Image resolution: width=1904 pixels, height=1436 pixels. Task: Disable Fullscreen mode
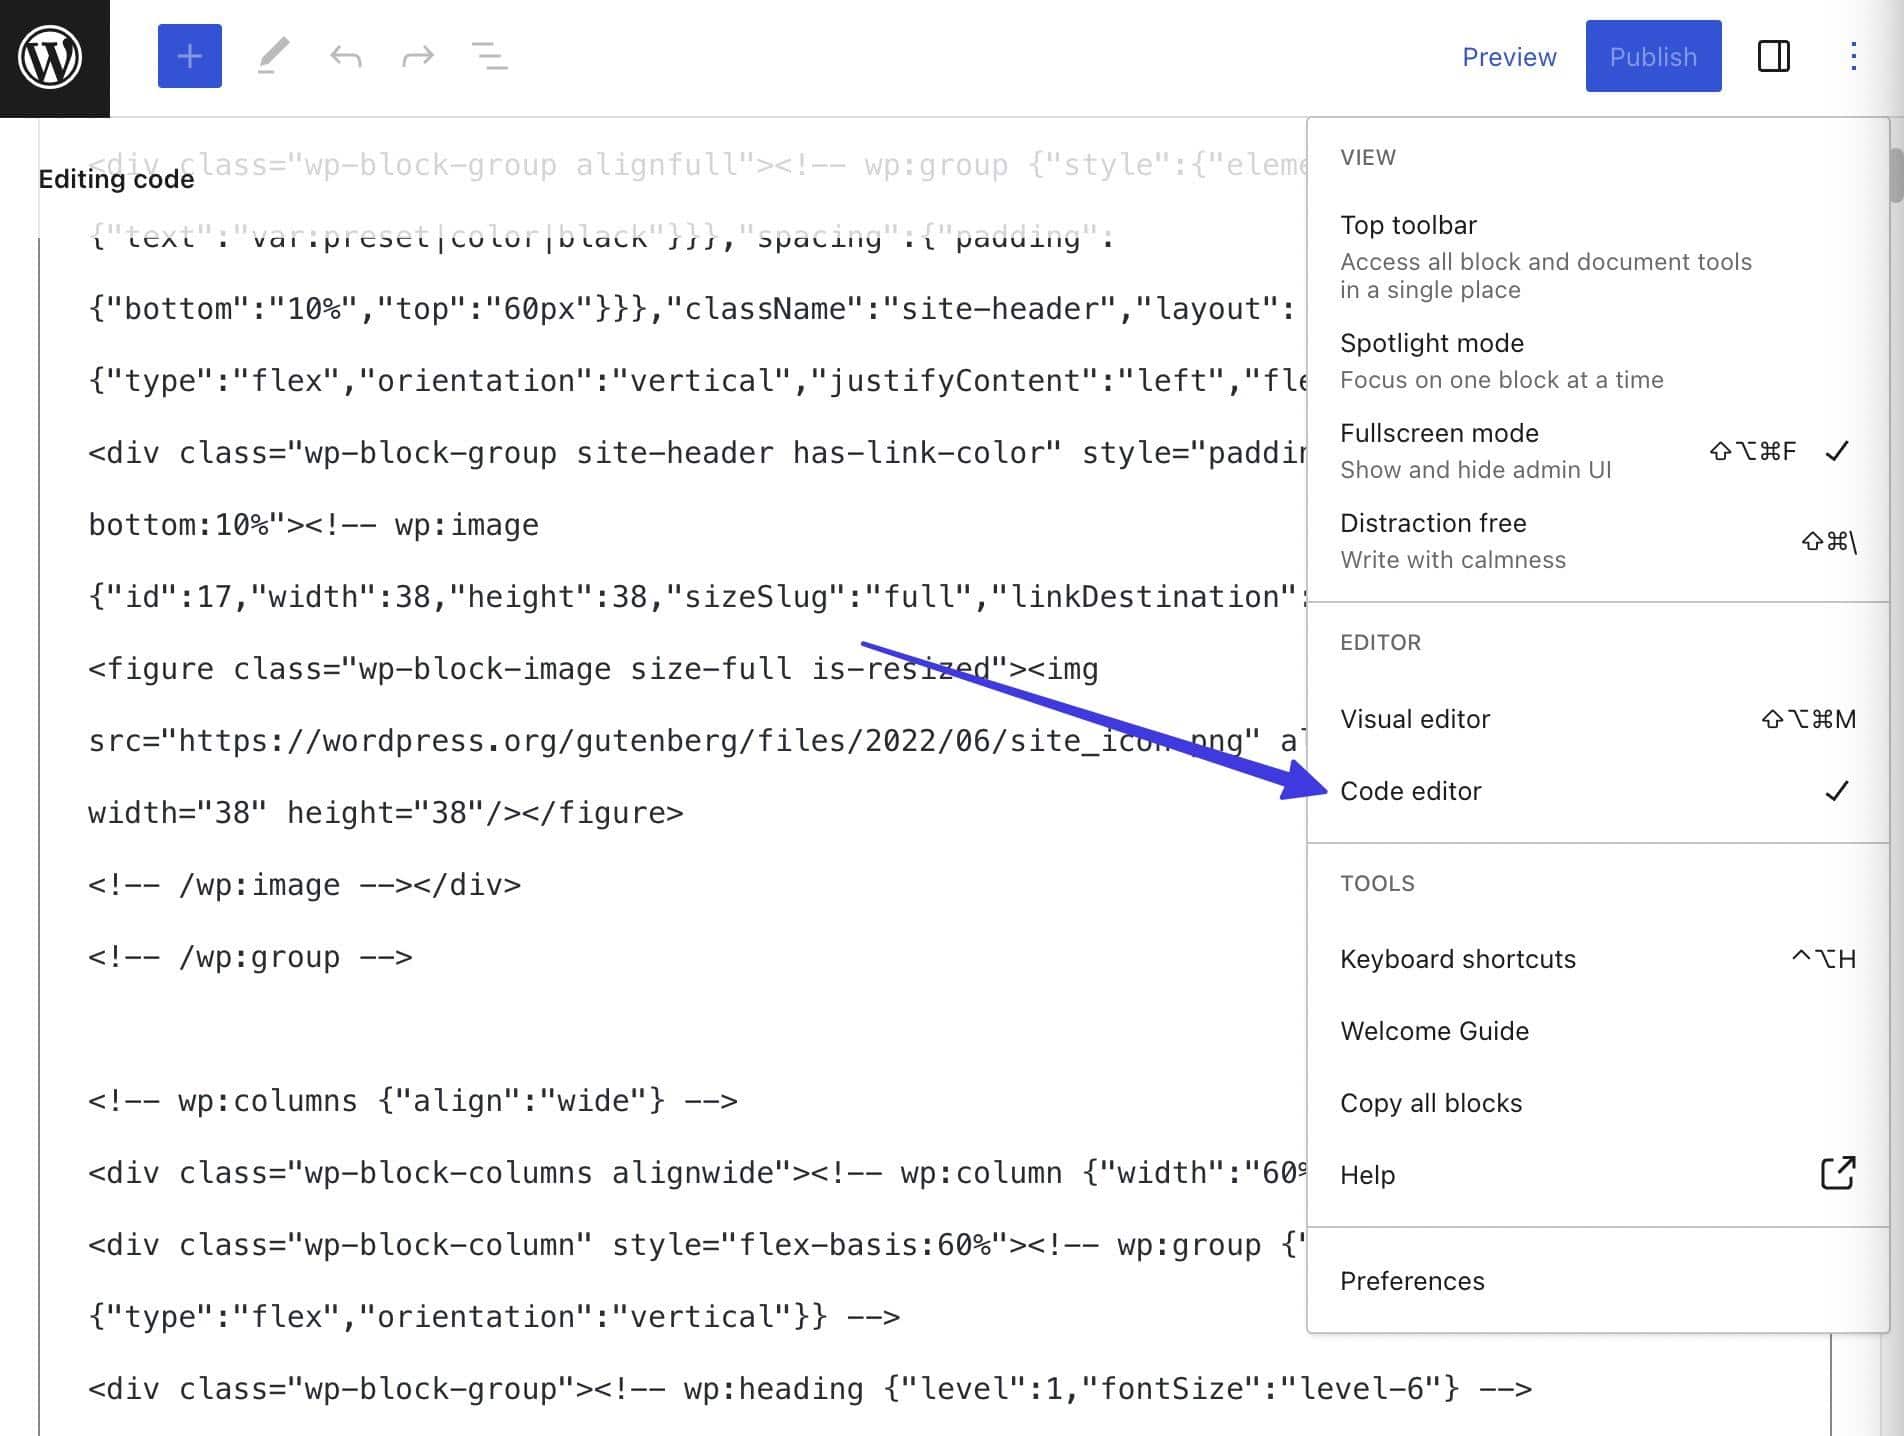(1440, 433)
